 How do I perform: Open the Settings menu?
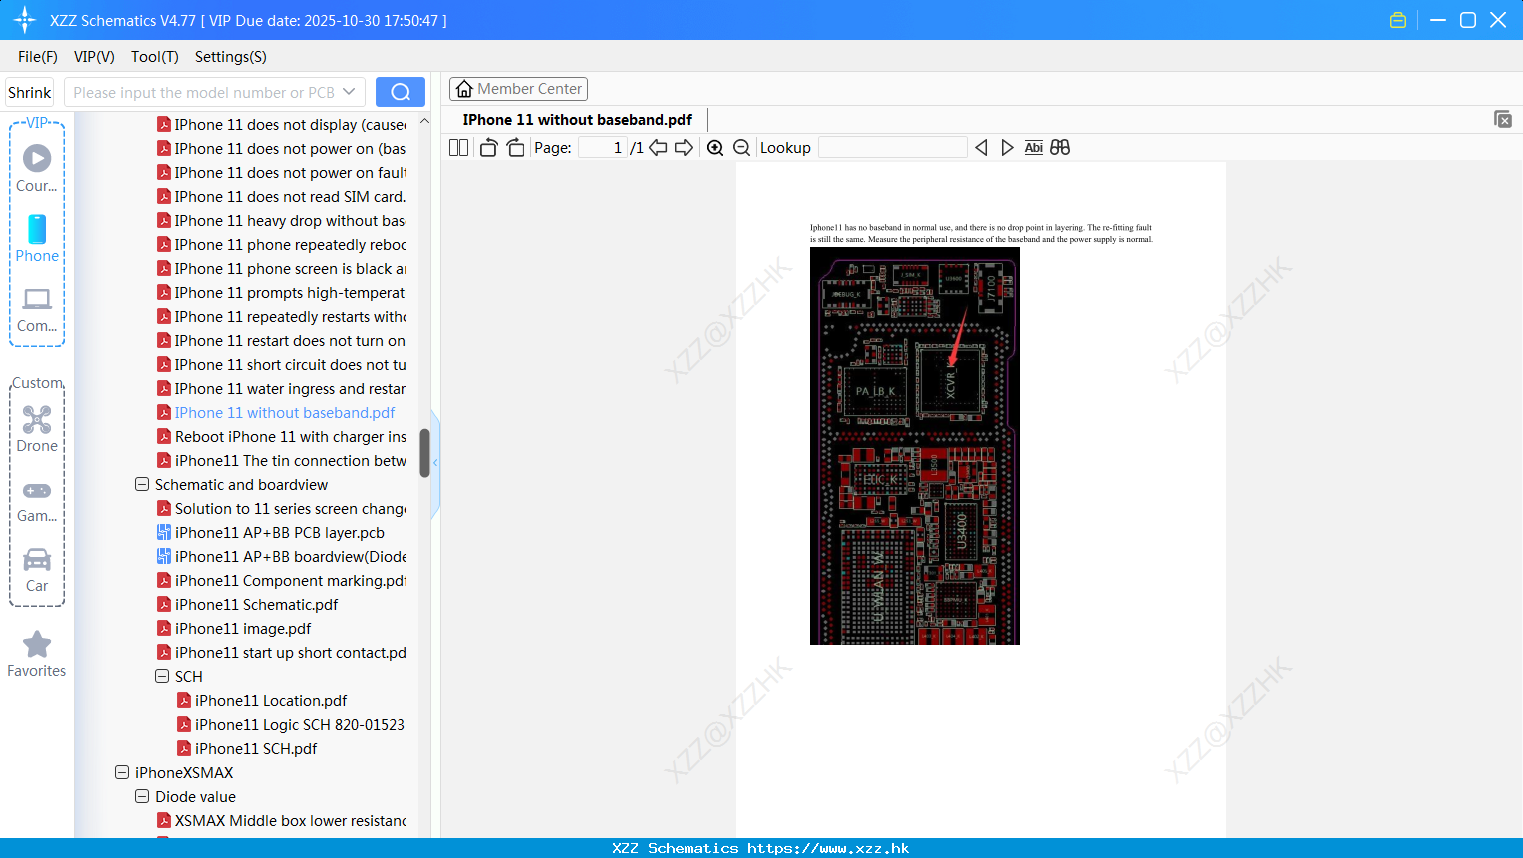pyautogui.click(x=231, y=57)
